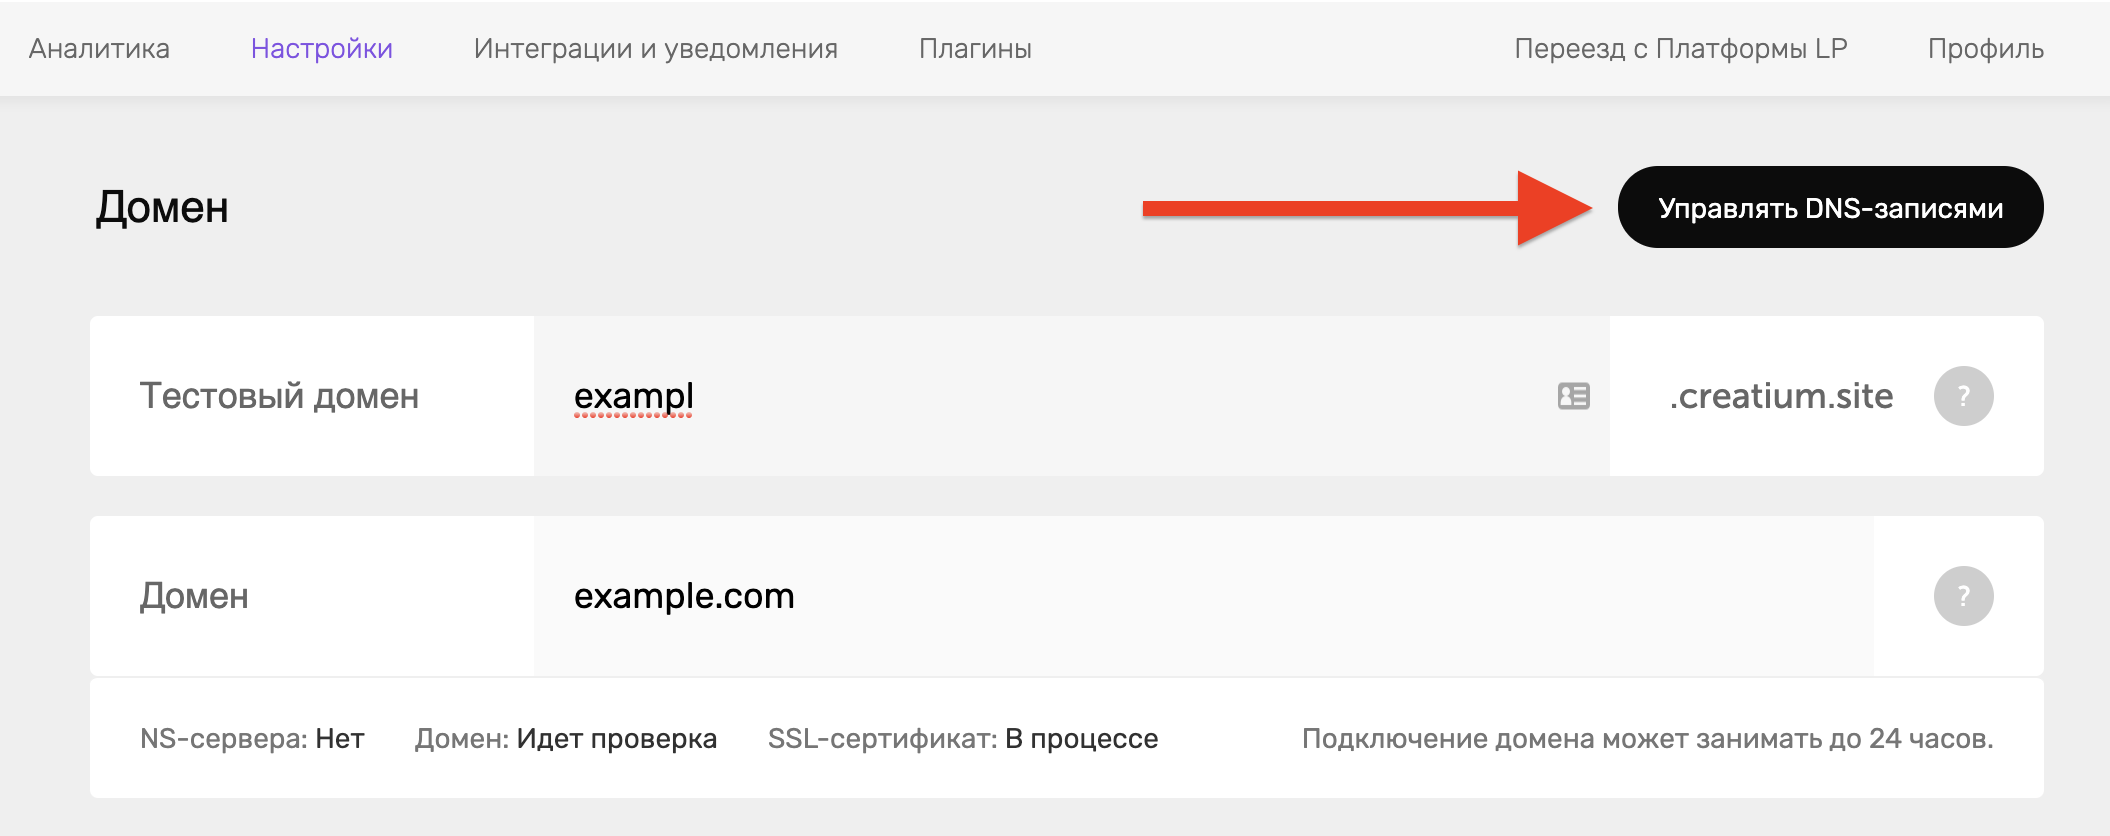Click Домен: Идет проверка status text
The image size is (2110, 836).
point(566,738)
